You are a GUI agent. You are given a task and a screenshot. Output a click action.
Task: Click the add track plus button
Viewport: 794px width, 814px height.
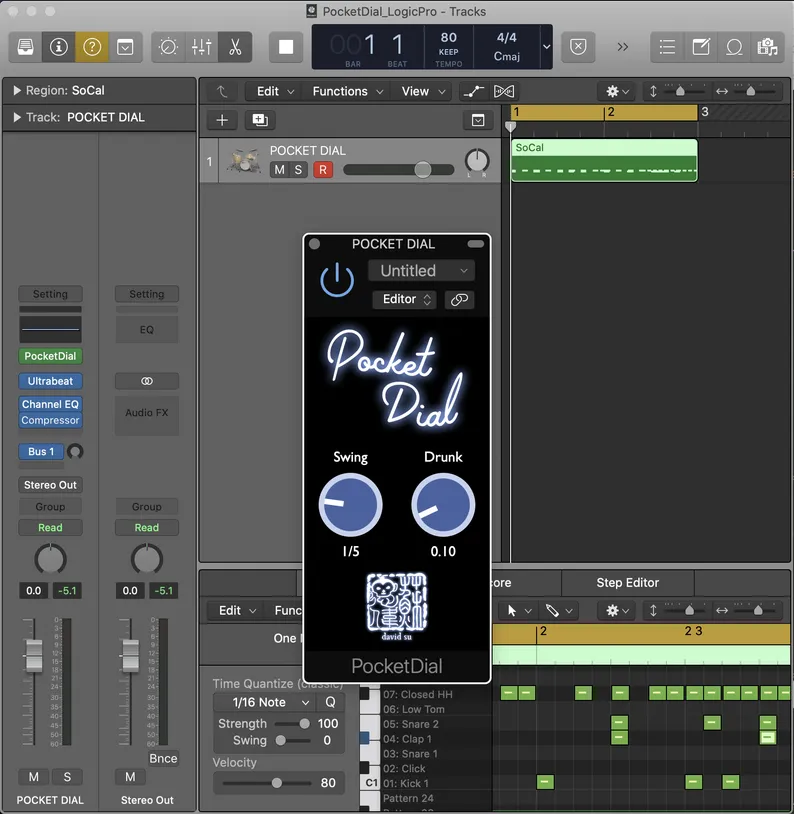[x=222, y=120]
